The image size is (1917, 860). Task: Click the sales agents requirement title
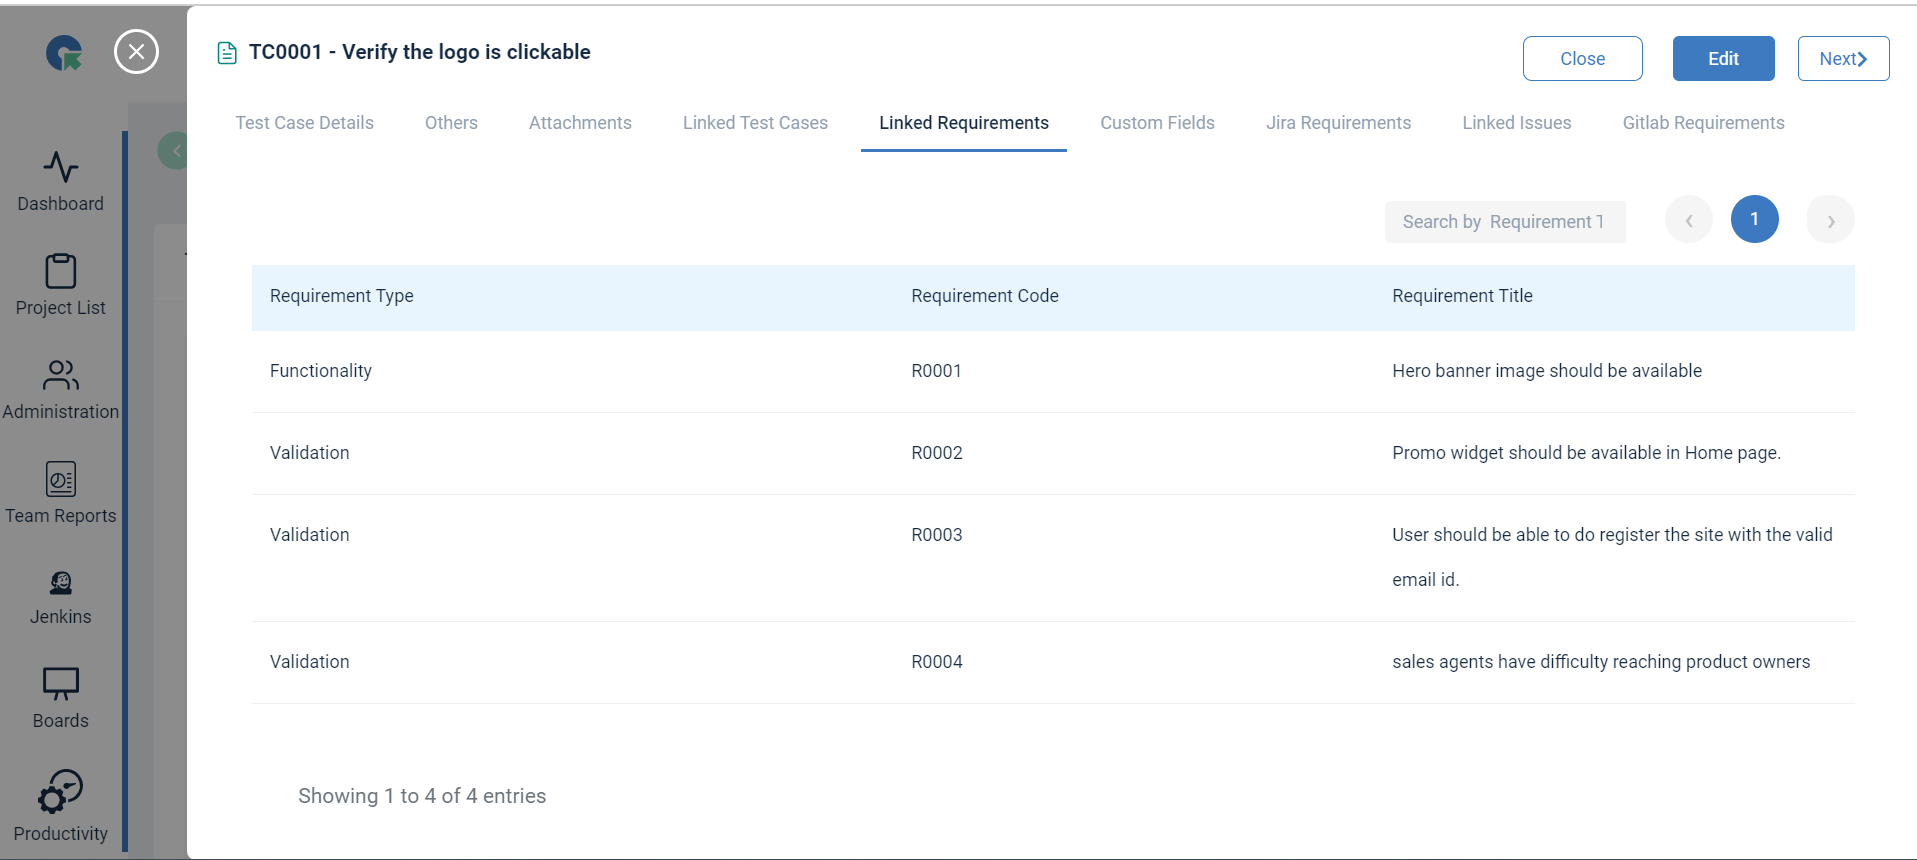[1601, 662]
